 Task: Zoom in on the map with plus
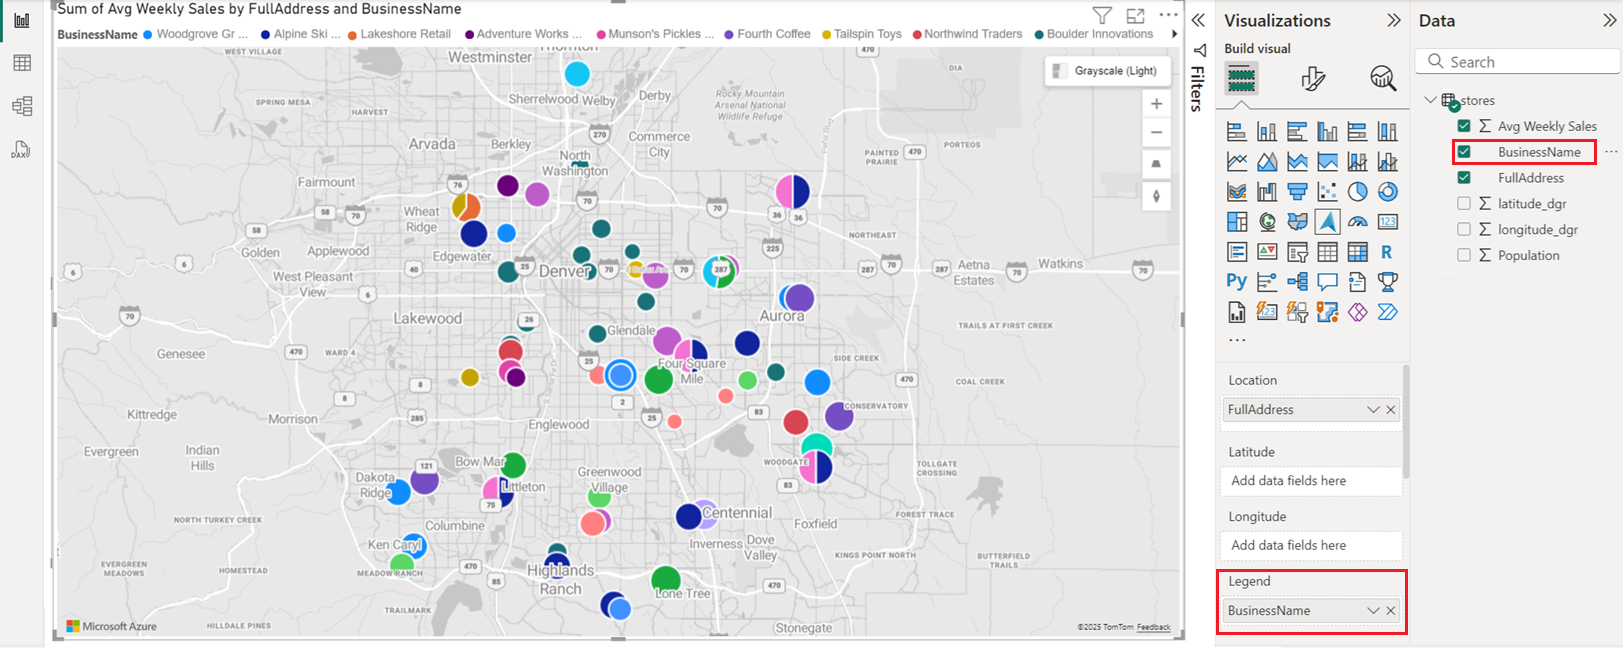pyautogui.click(x=1156, y=104)
